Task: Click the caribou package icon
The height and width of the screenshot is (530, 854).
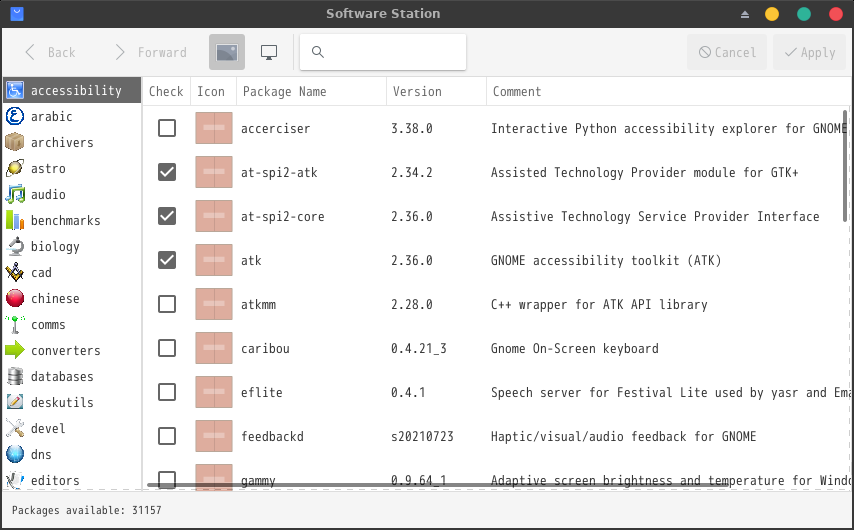Action: pyautogui.click(x=214, y=348)
